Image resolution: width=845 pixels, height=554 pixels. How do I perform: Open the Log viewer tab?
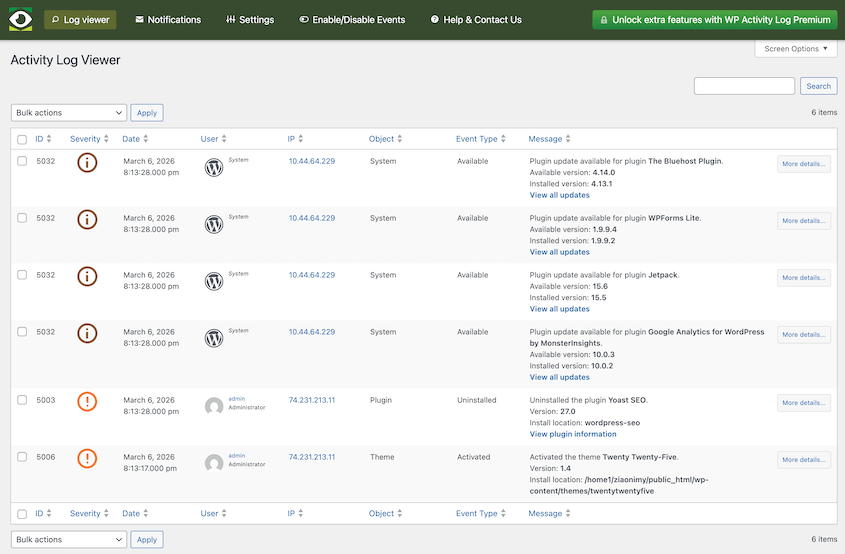80,20
